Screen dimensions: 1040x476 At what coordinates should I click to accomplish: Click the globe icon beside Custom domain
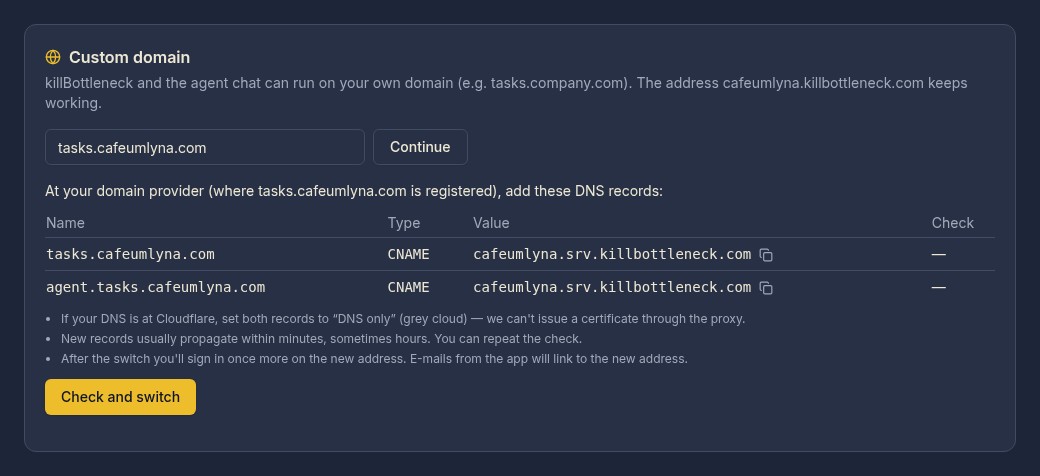point(53,57)
